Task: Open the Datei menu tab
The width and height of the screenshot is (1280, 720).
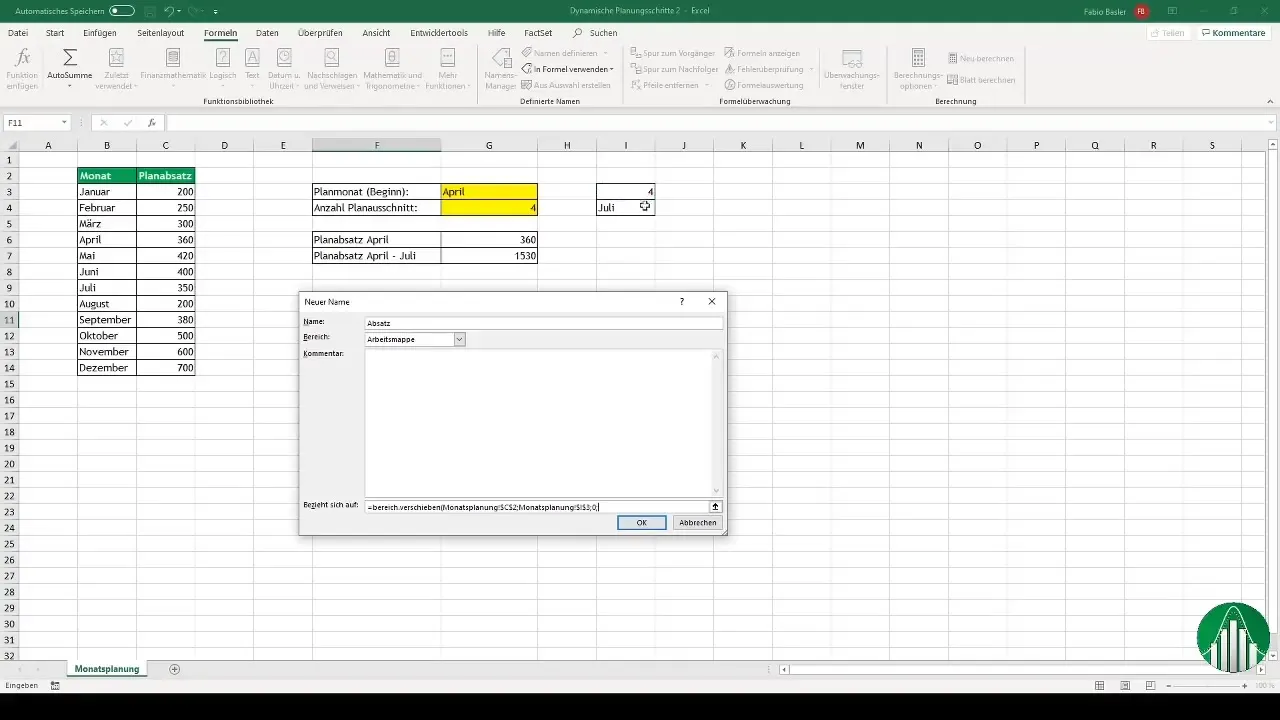Action: coord(18,33)
